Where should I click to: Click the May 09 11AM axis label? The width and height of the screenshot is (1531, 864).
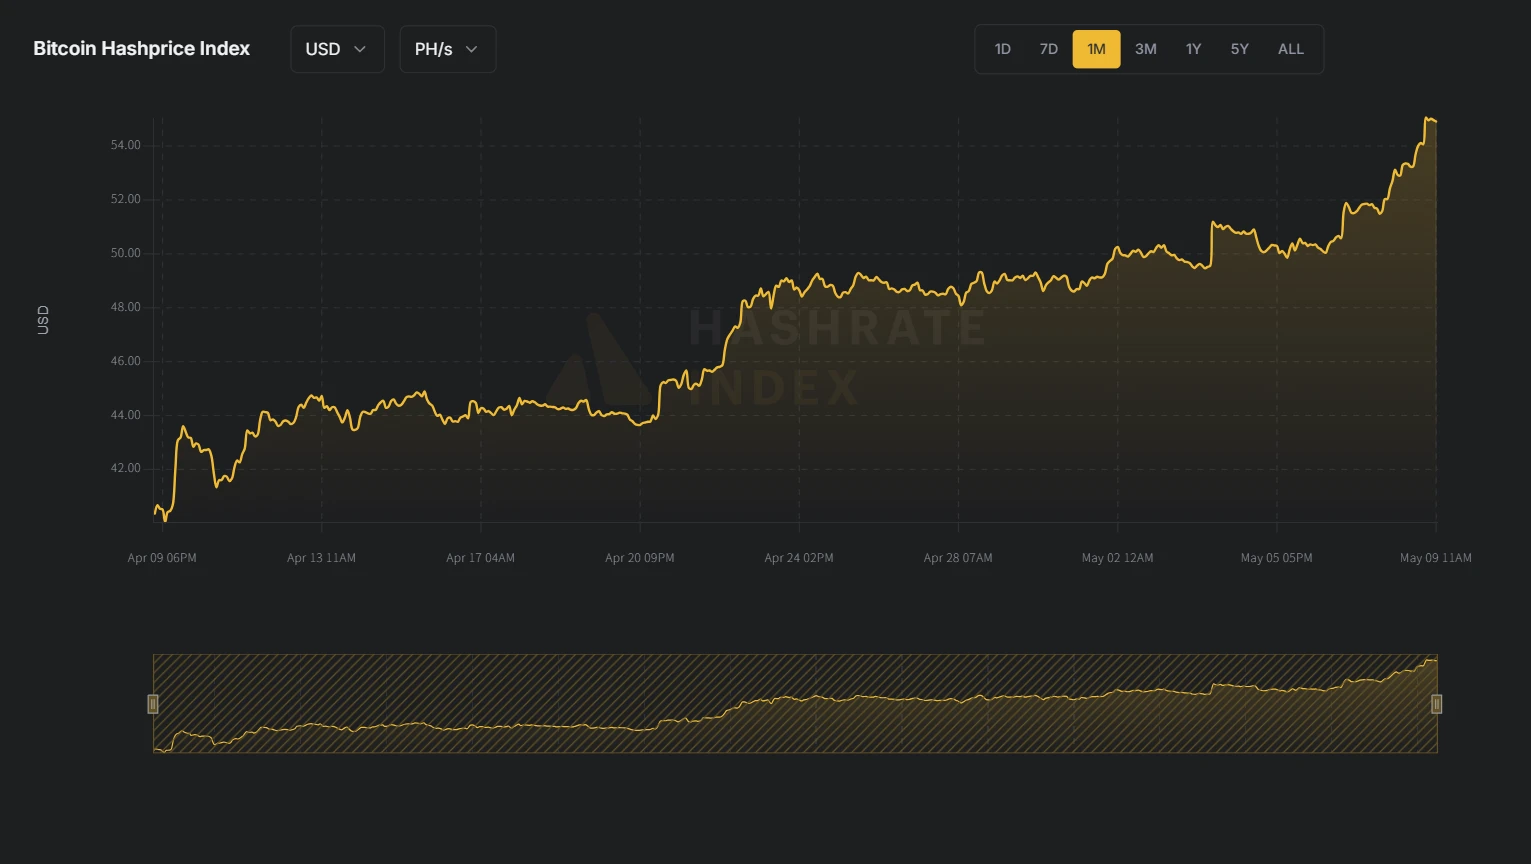click(x=1435, y=558)
